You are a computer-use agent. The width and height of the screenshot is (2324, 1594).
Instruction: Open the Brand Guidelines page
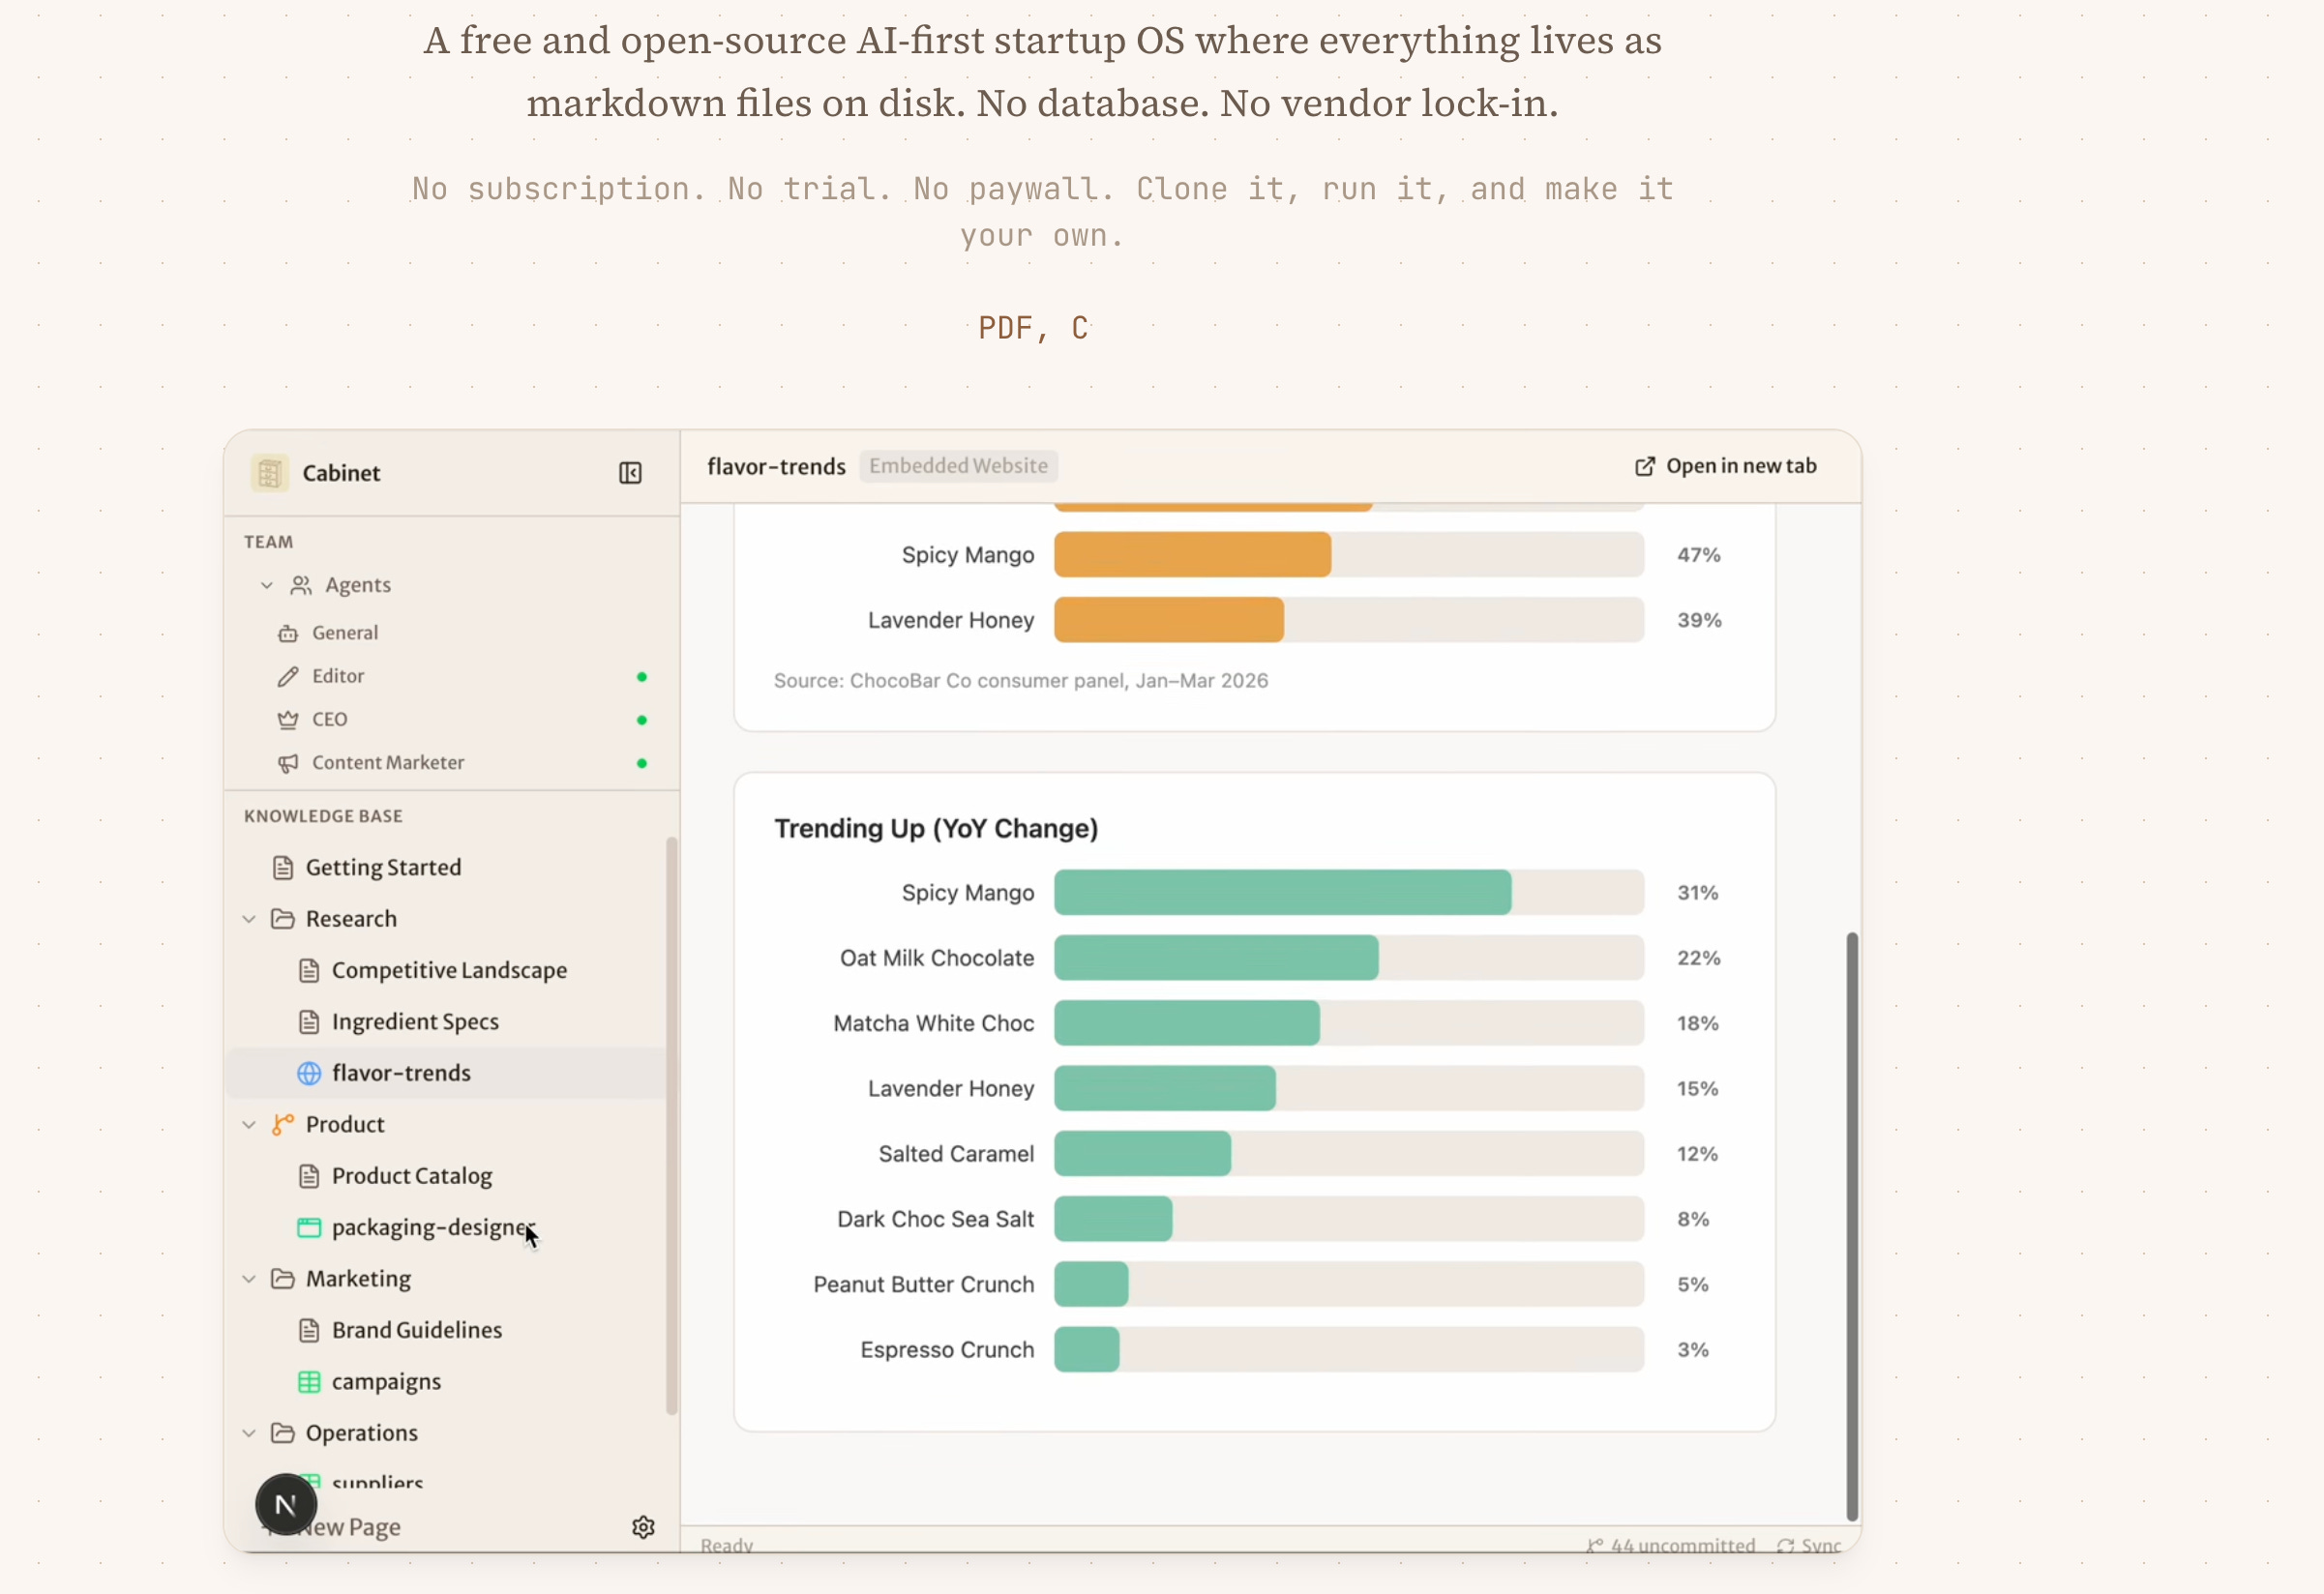pyautogui.click(x=416, y=1330)
